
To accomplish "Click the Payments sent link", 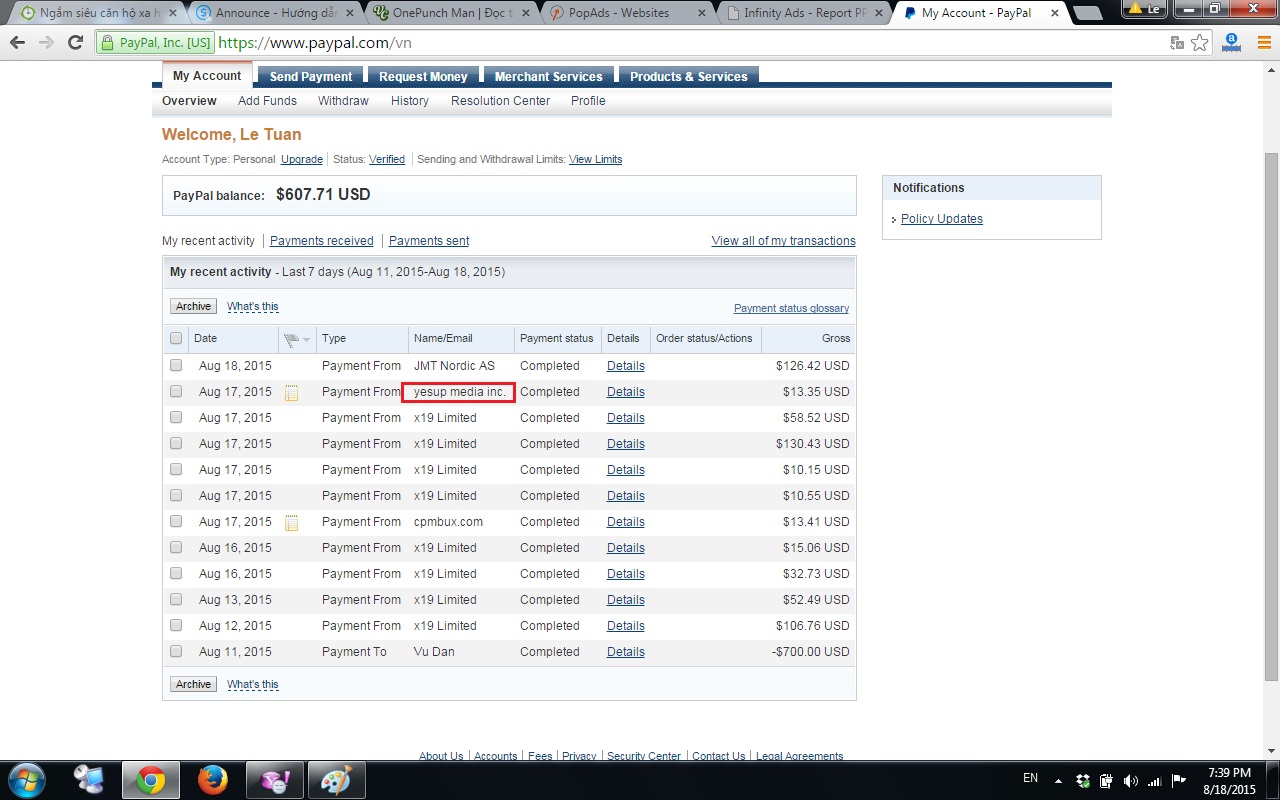I will [x=429, y=241].
